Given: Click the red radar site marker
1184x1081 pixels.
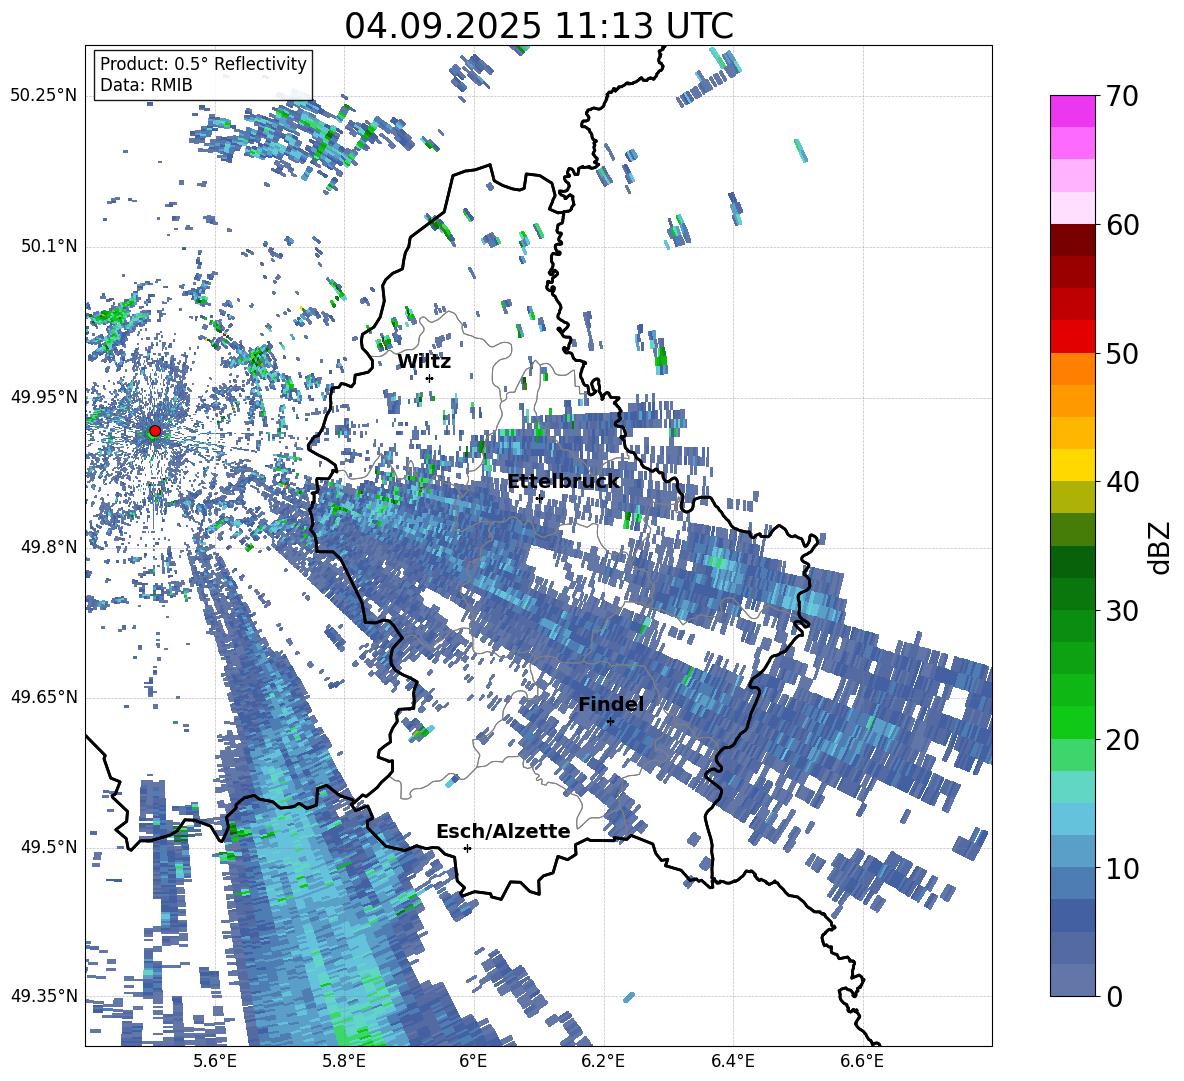Looking at the screenshot, I should click(x=155, y=430).
